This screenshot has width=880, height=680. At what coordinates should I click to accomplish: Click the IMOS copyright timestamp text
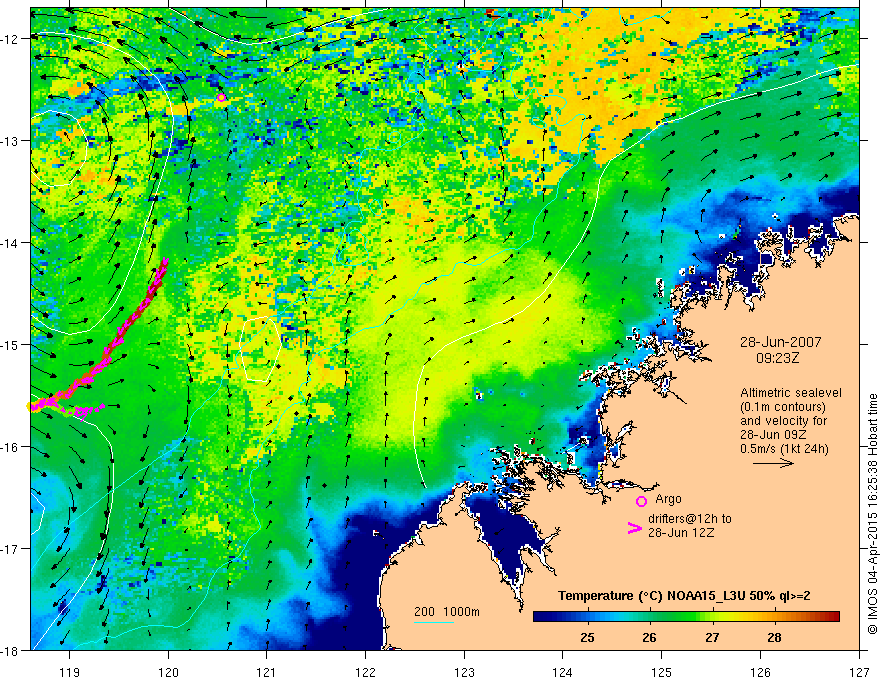coord(872,513)
